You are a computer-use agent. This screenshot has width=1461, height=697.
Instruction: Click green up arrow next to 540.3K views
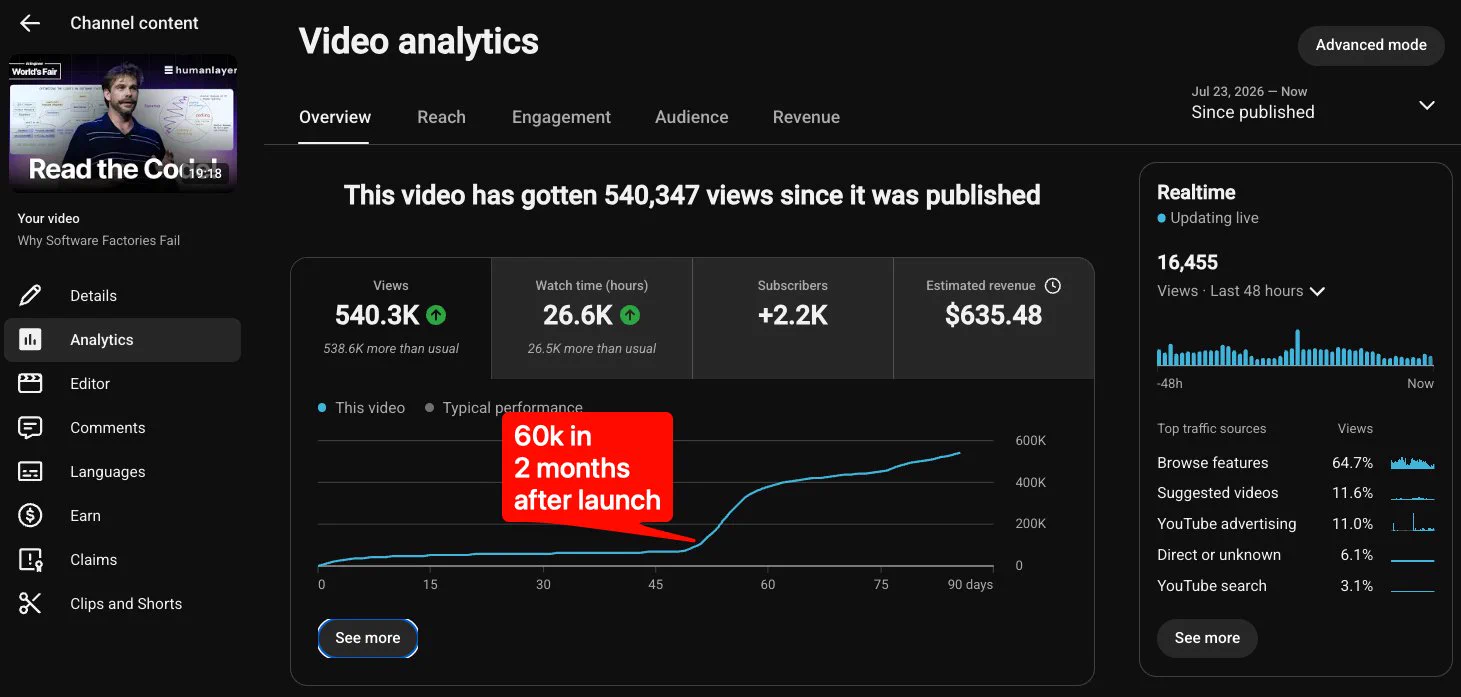click(436, 315)
